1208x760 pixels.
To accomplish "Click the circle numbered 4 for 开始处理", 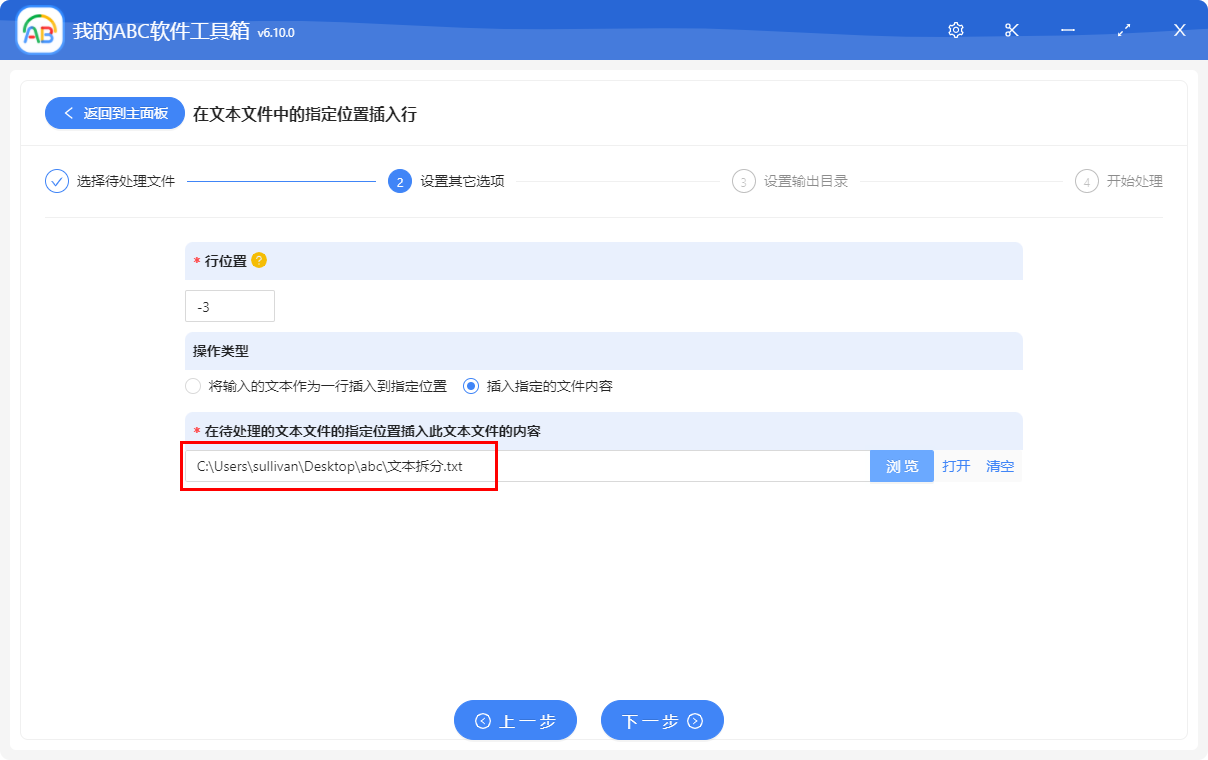I will coord(1087,181).
